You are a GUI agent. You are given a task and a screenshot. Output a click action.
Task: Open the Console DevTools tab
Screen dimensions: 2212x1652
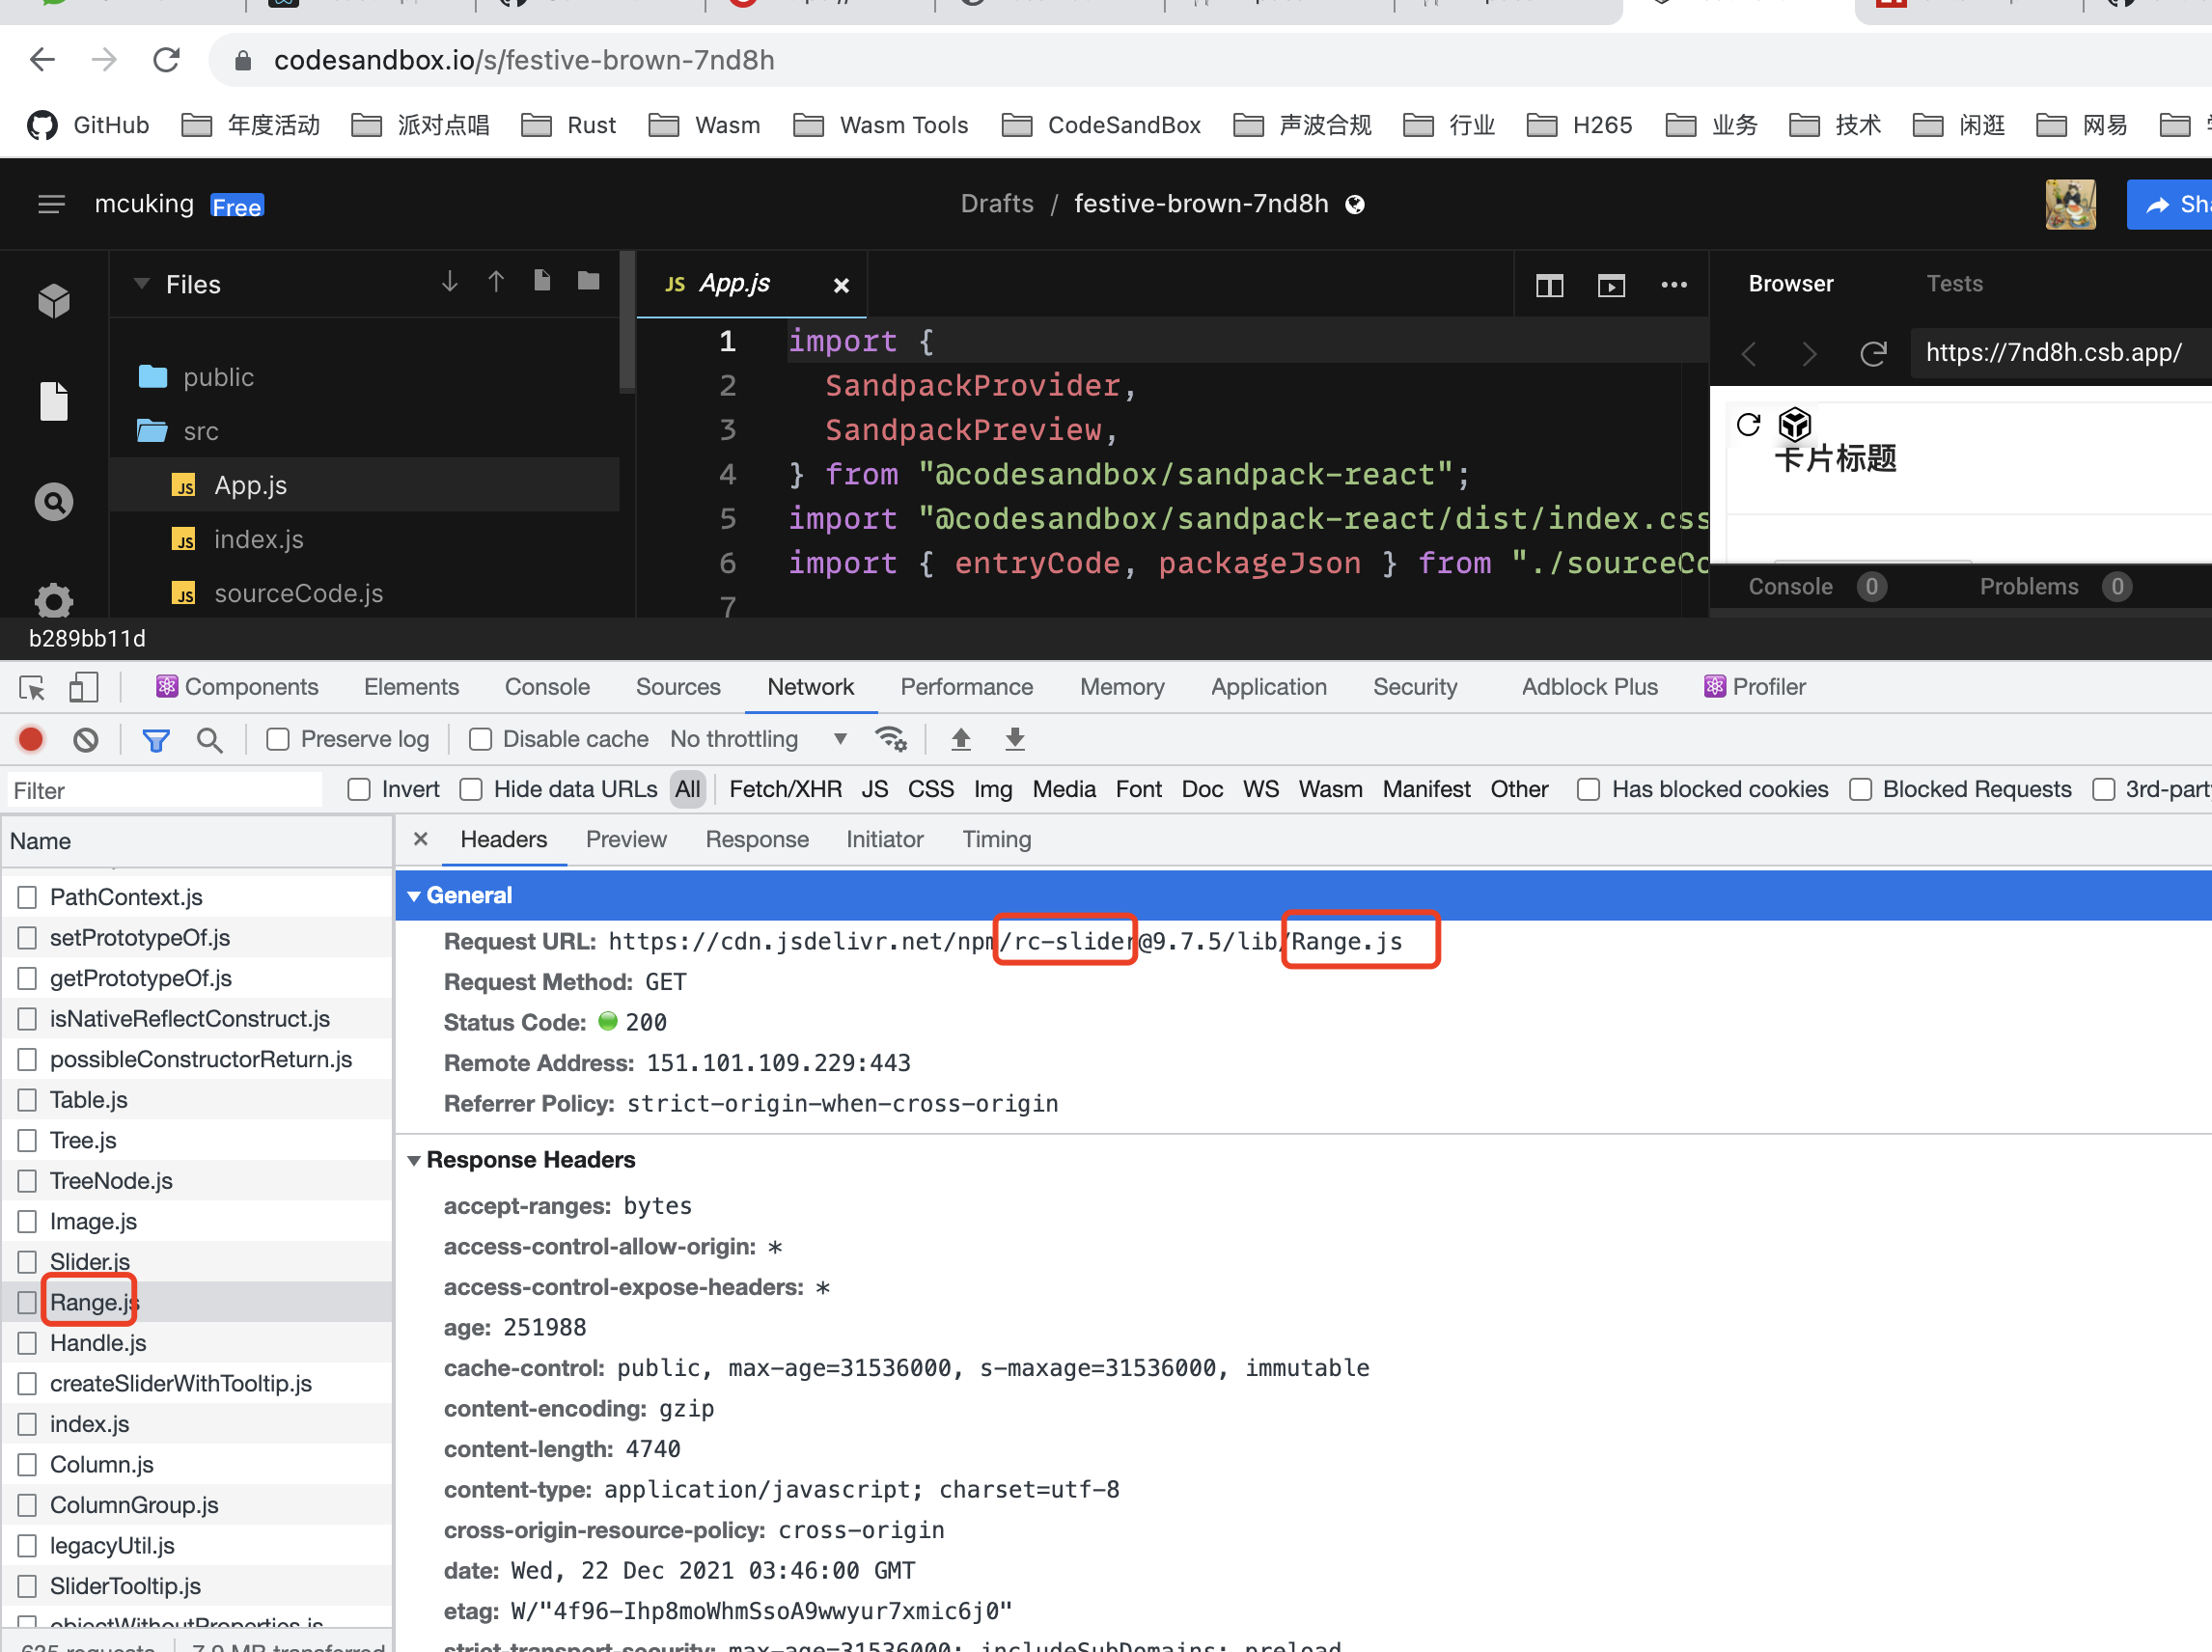point(546,687)
